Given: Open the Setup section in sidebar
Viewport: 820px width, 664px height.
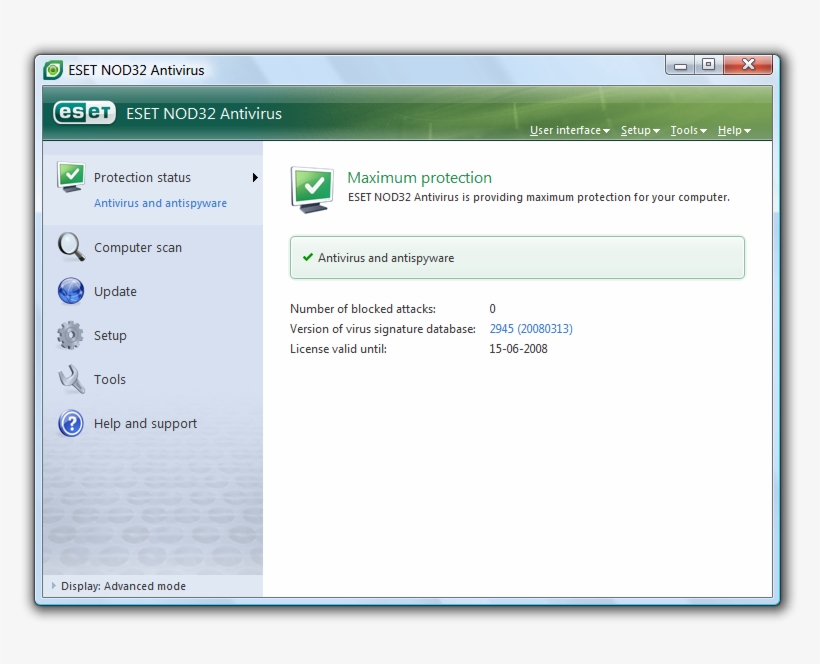Looking at the screenshot, I should coord(110,335).
